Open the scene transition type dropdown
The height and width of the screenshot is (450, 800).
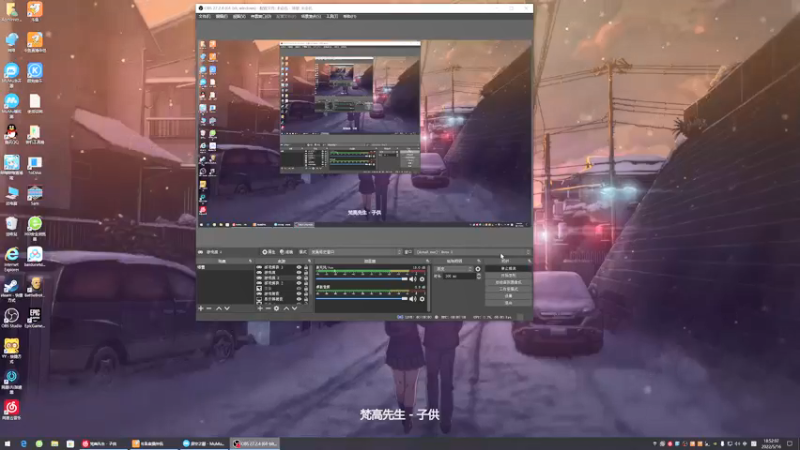tap(454, 269)
